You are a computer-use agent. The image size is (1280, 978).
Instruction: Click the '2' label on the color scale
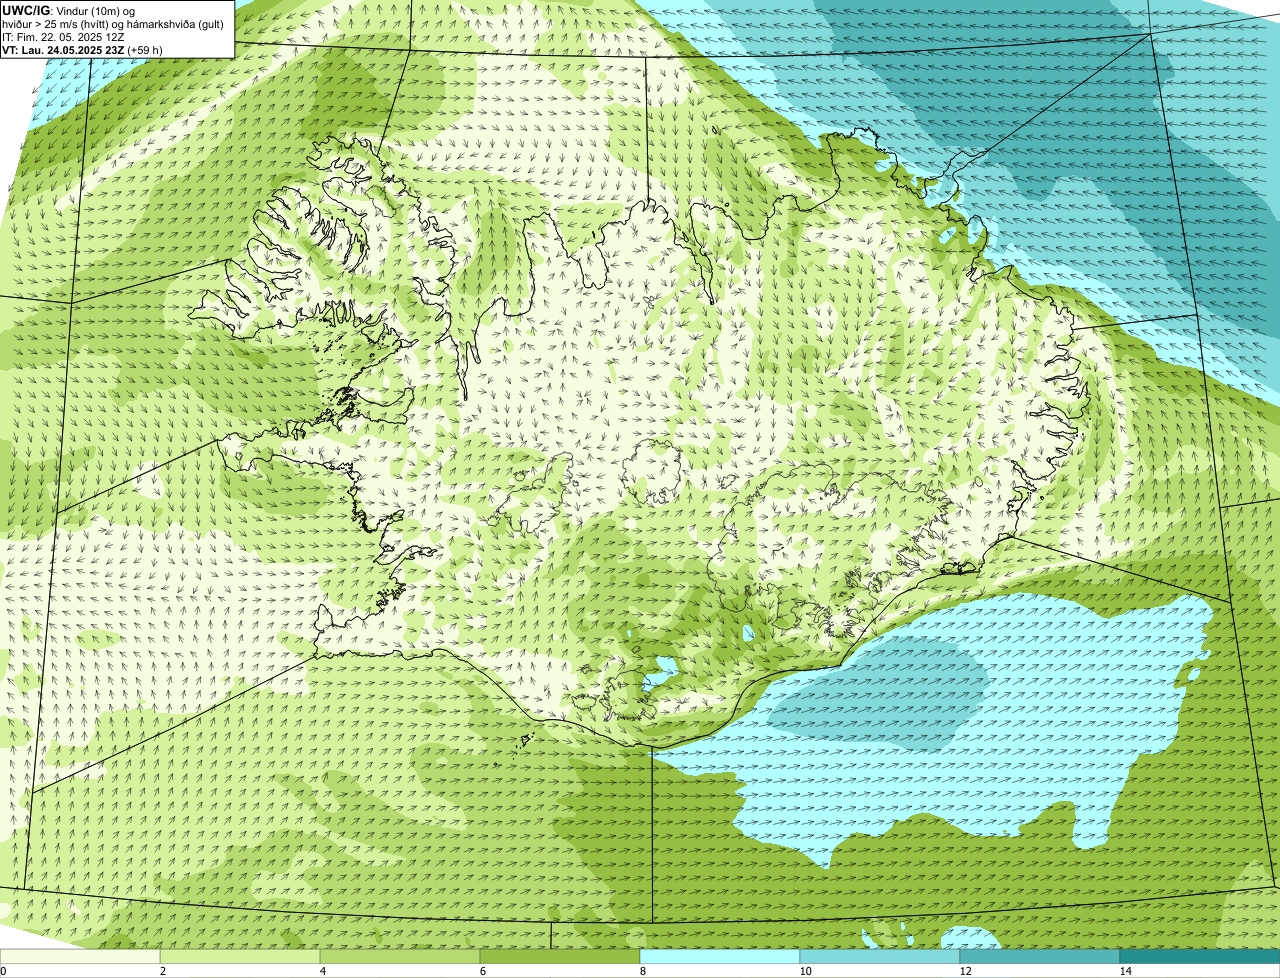click(x=162, y=971)
